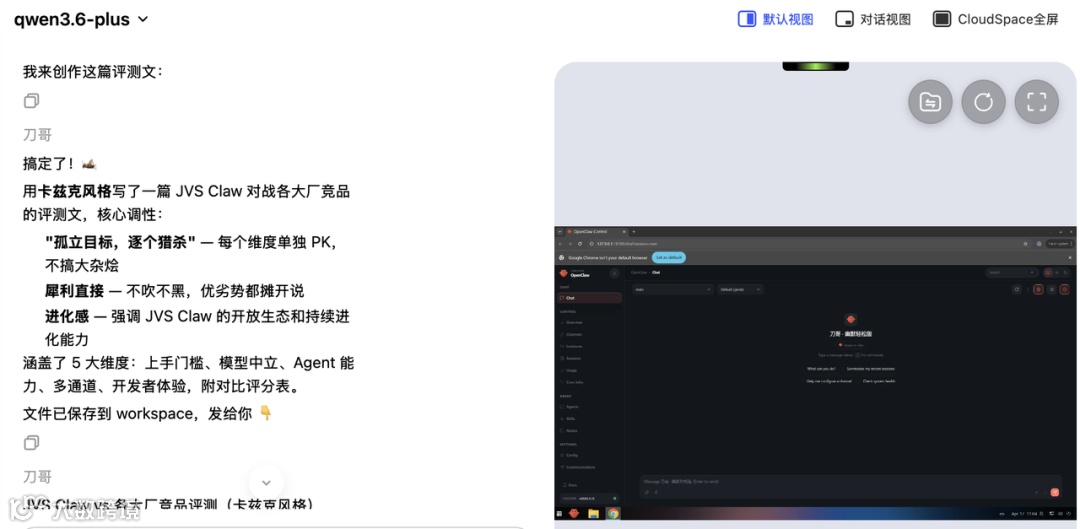This screenshot has height=529, width=1080.
Task: Open Sessions in the OpenClaw sidebar
Action: coord(590,358)
